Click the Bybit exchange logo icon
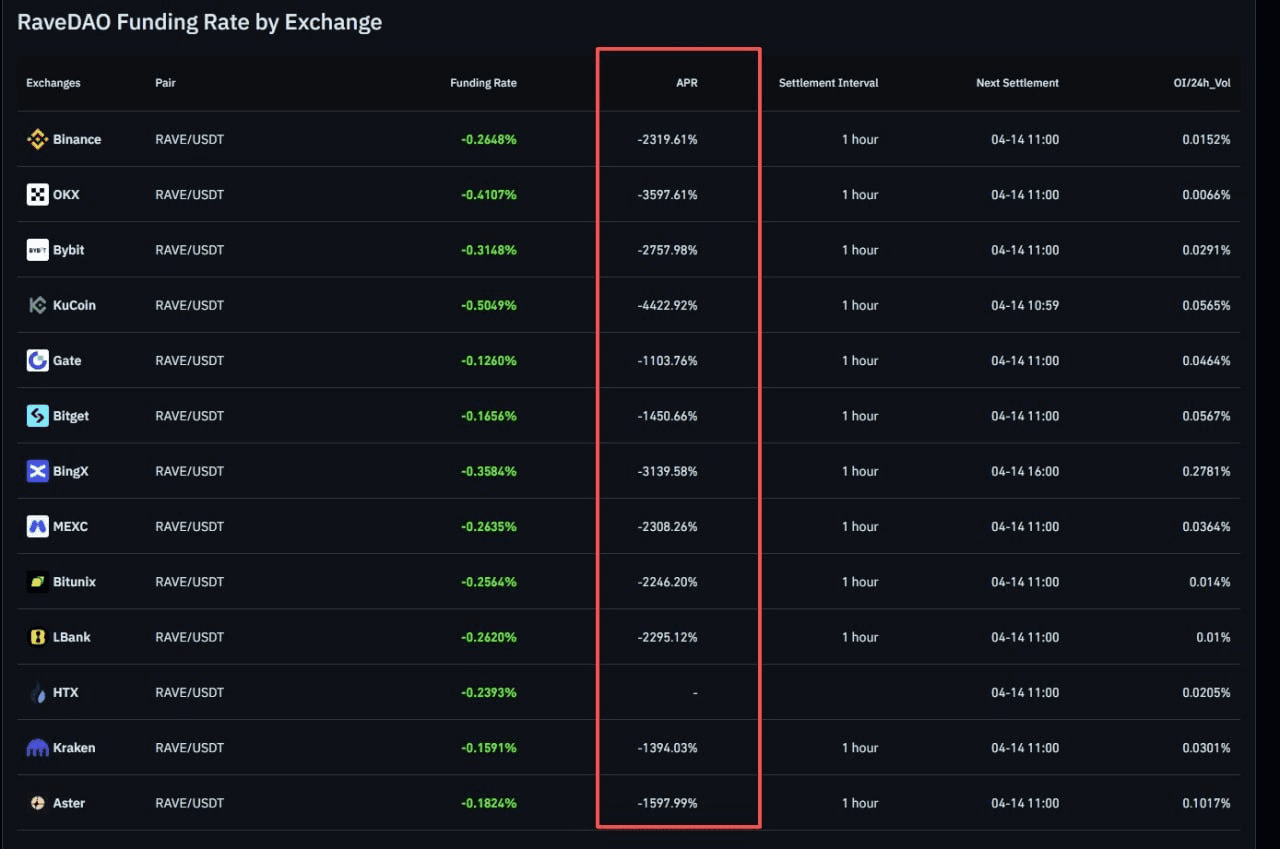This screenshot has width=1280, height=849. (37, 250)
